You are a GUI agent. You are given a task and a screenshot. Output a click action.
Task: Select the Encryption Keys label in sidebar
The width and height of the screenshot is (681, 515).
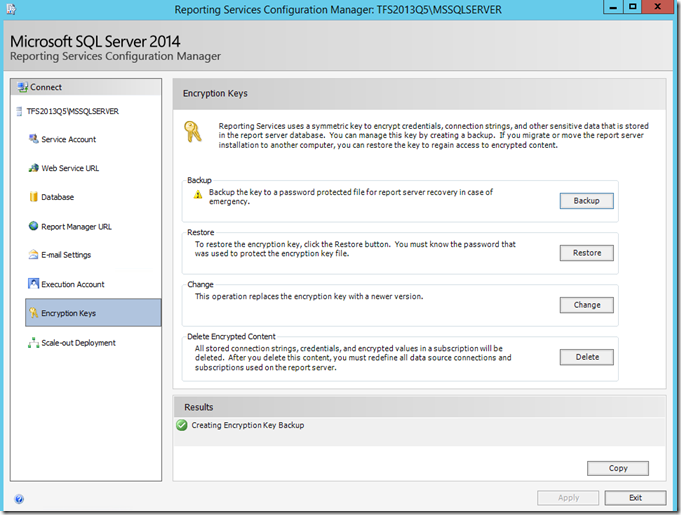coord(68,313)
